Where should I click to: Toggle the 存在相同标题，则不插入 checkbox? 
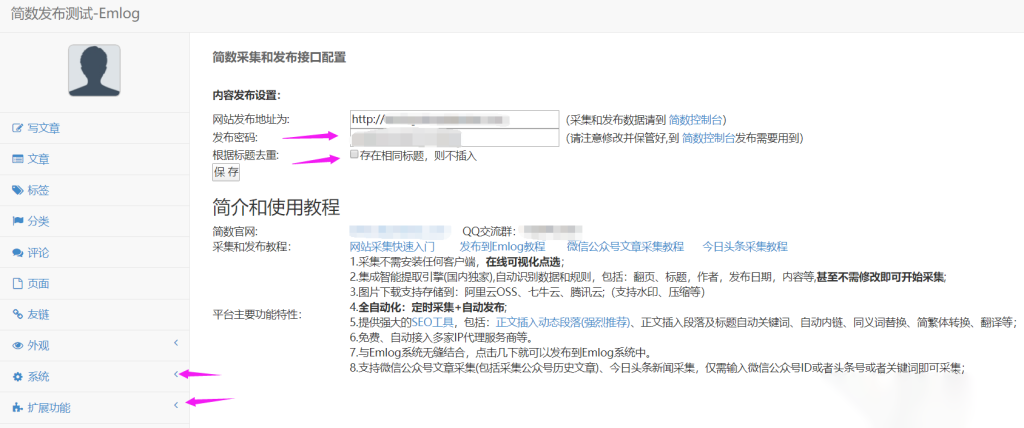[354, 155]
